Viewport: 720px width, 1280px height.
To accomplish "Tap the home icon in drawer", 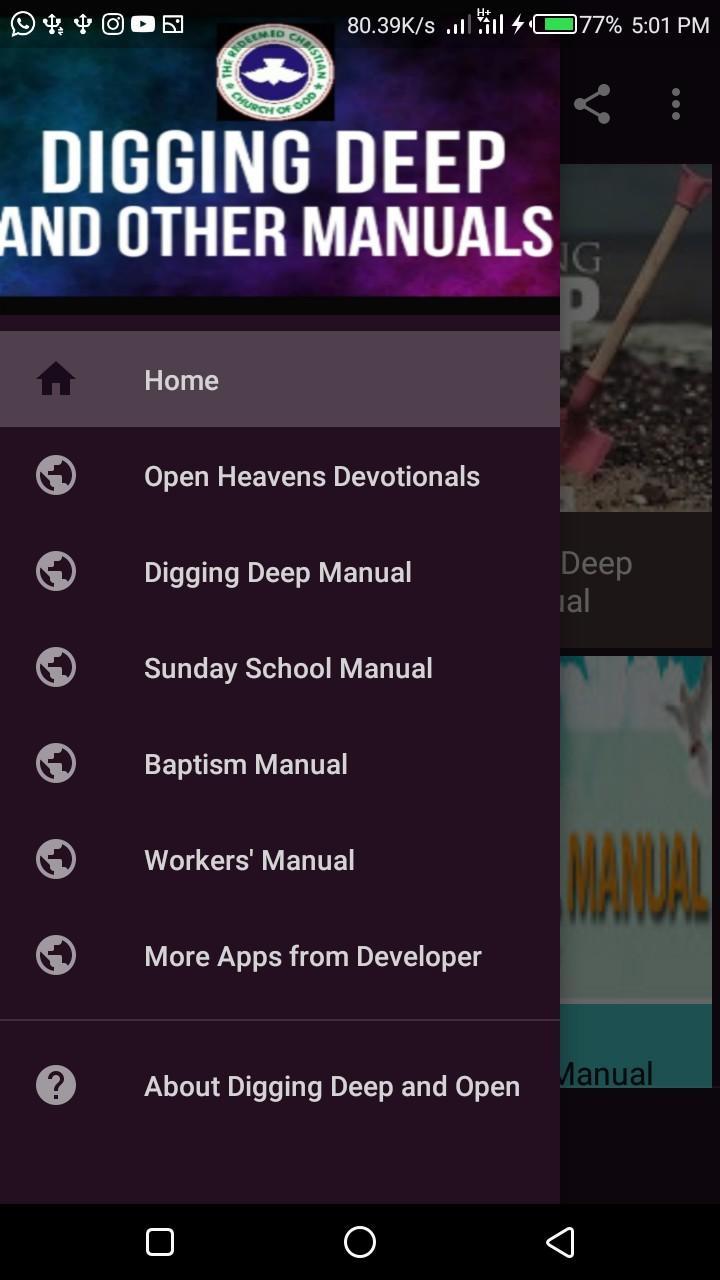I will [56, 379].
